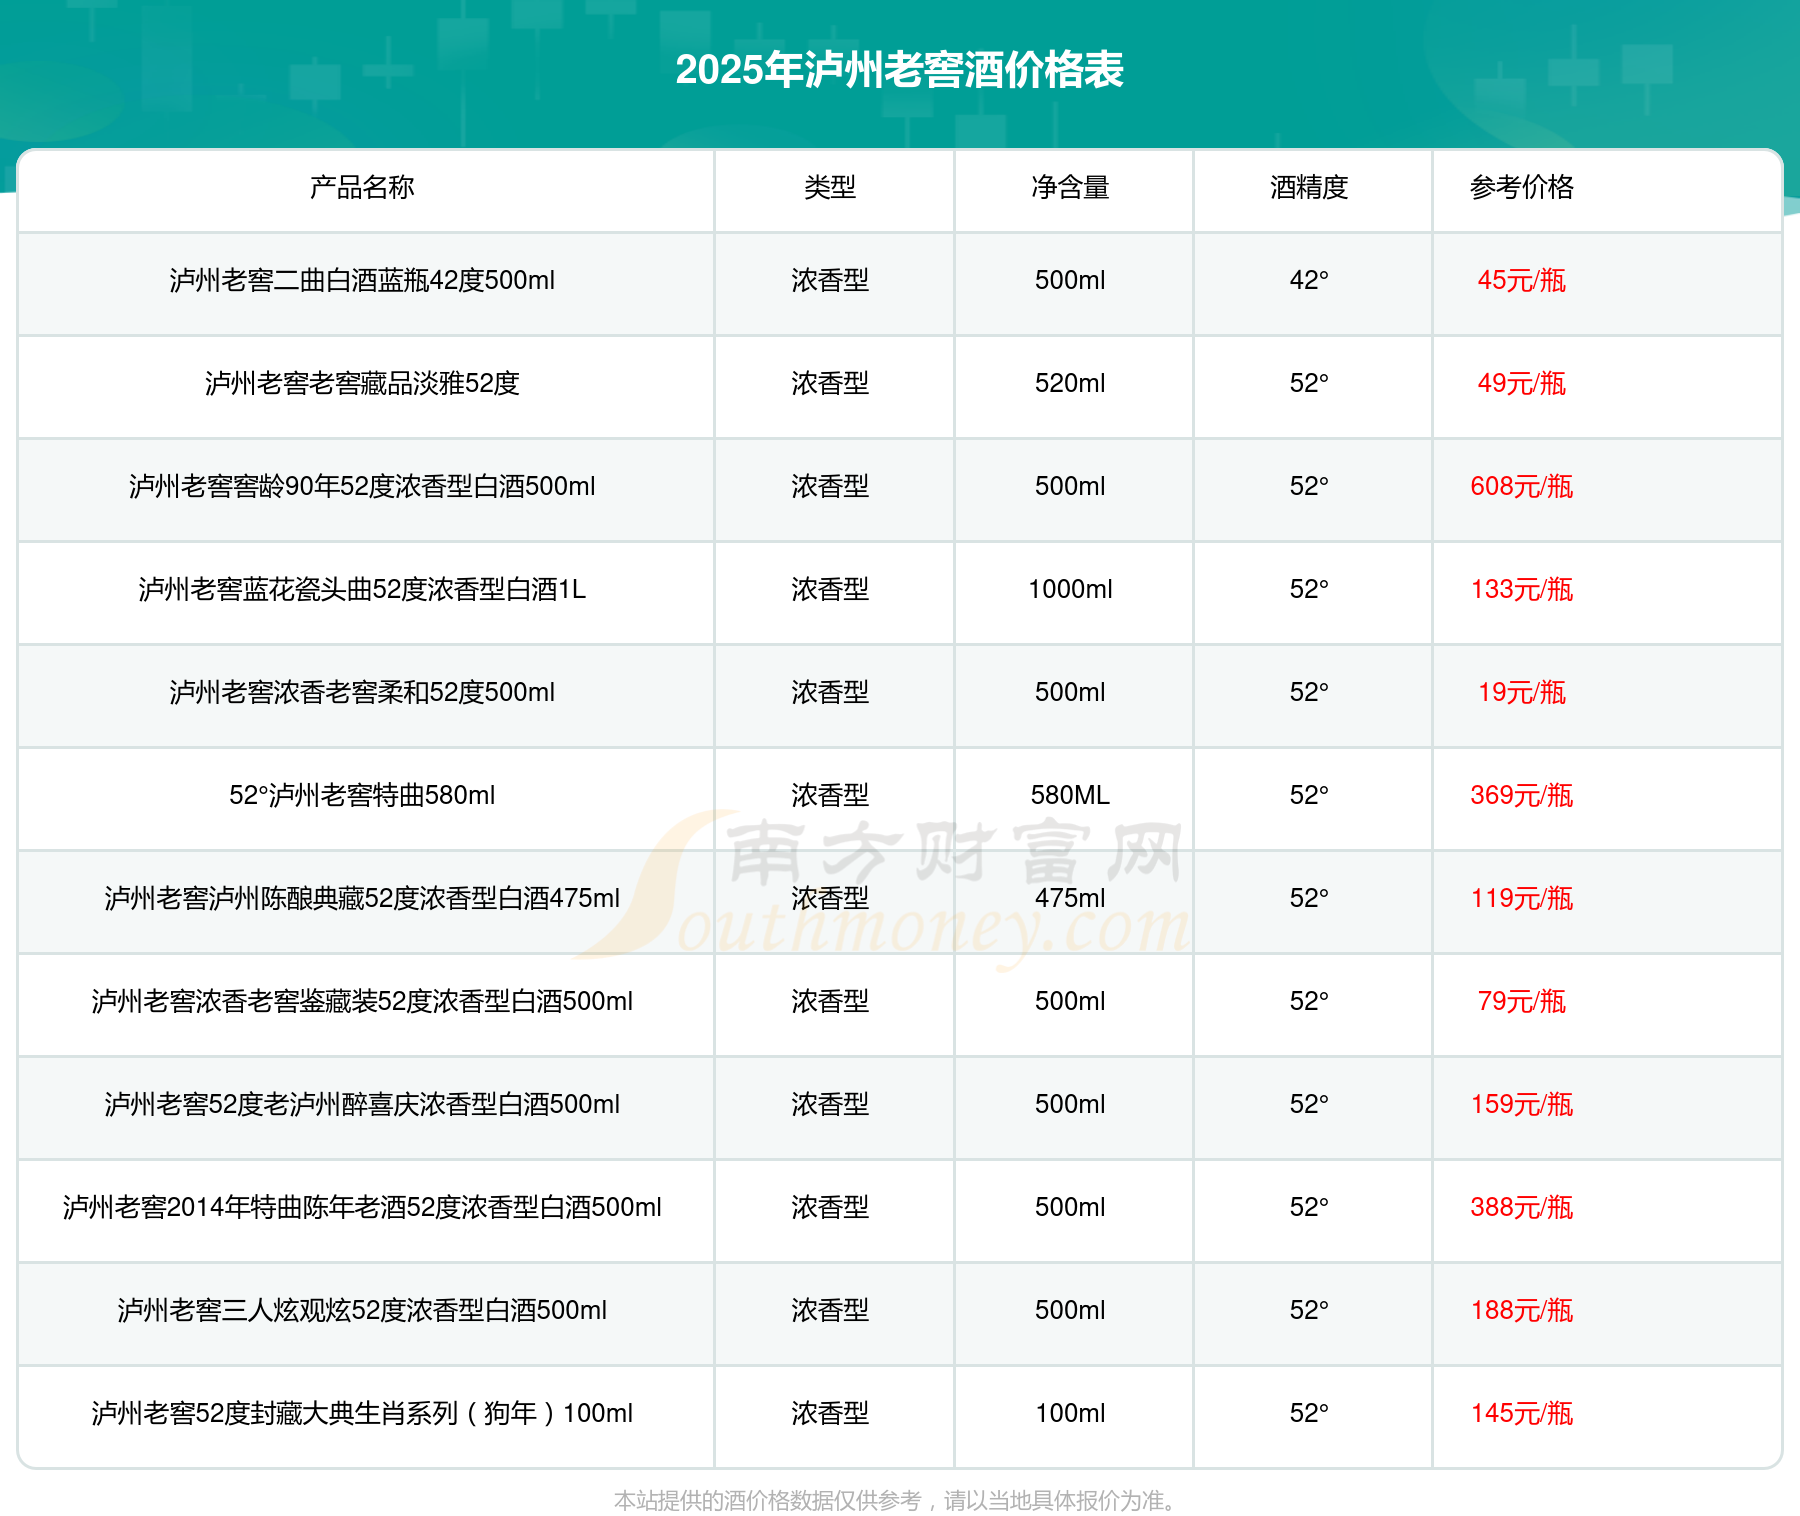Screen dimensions: 1800x1516
Task: Click the 608元/瓶 price
Action: (1521, 487)
